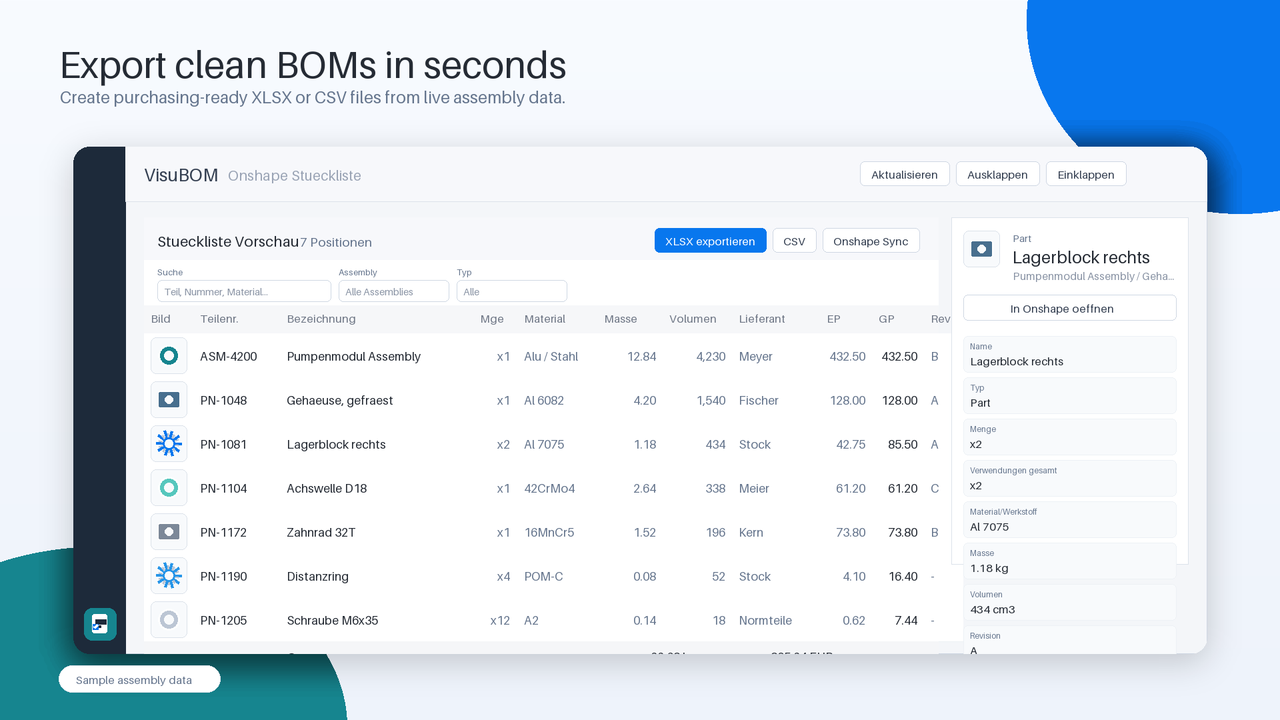Click the Einklappen button
Screen dimensions: 1280x720
(x=1086, y=174)
